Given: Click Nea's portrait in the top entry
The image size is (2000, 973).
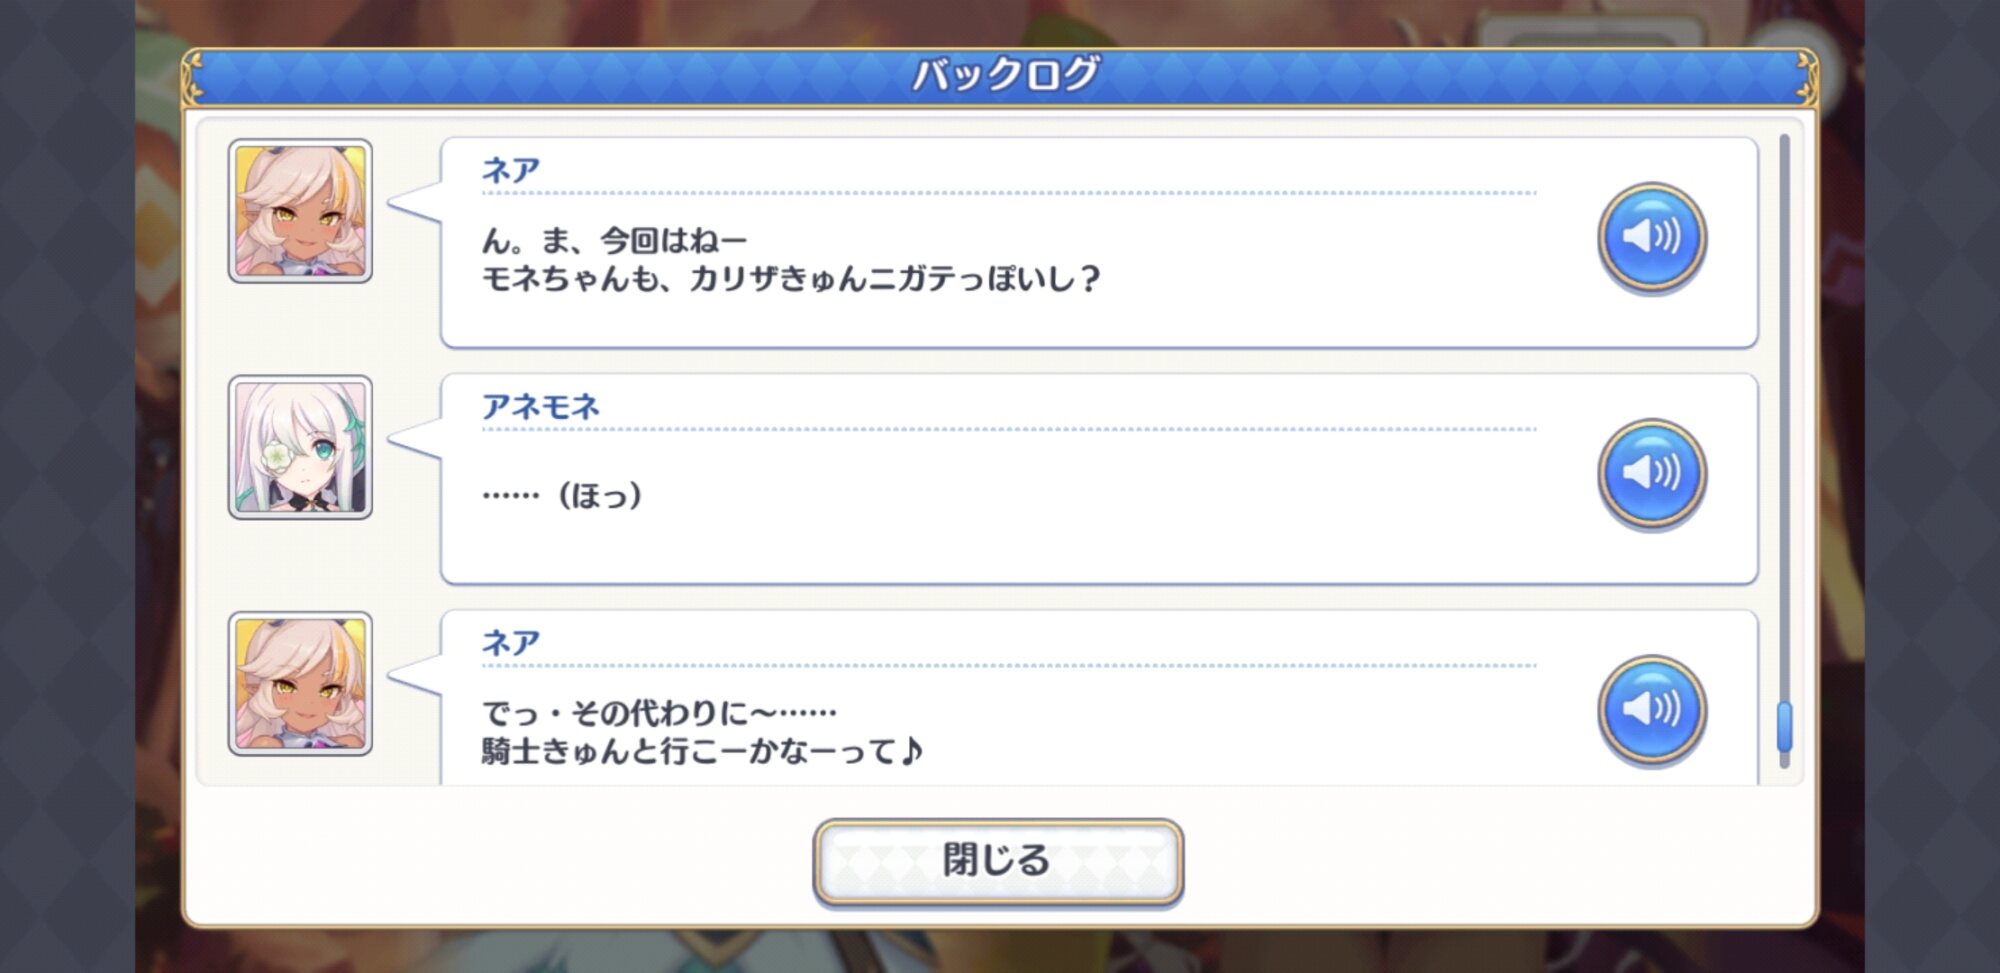Looking at the screenshot, I should click(300, 211).
